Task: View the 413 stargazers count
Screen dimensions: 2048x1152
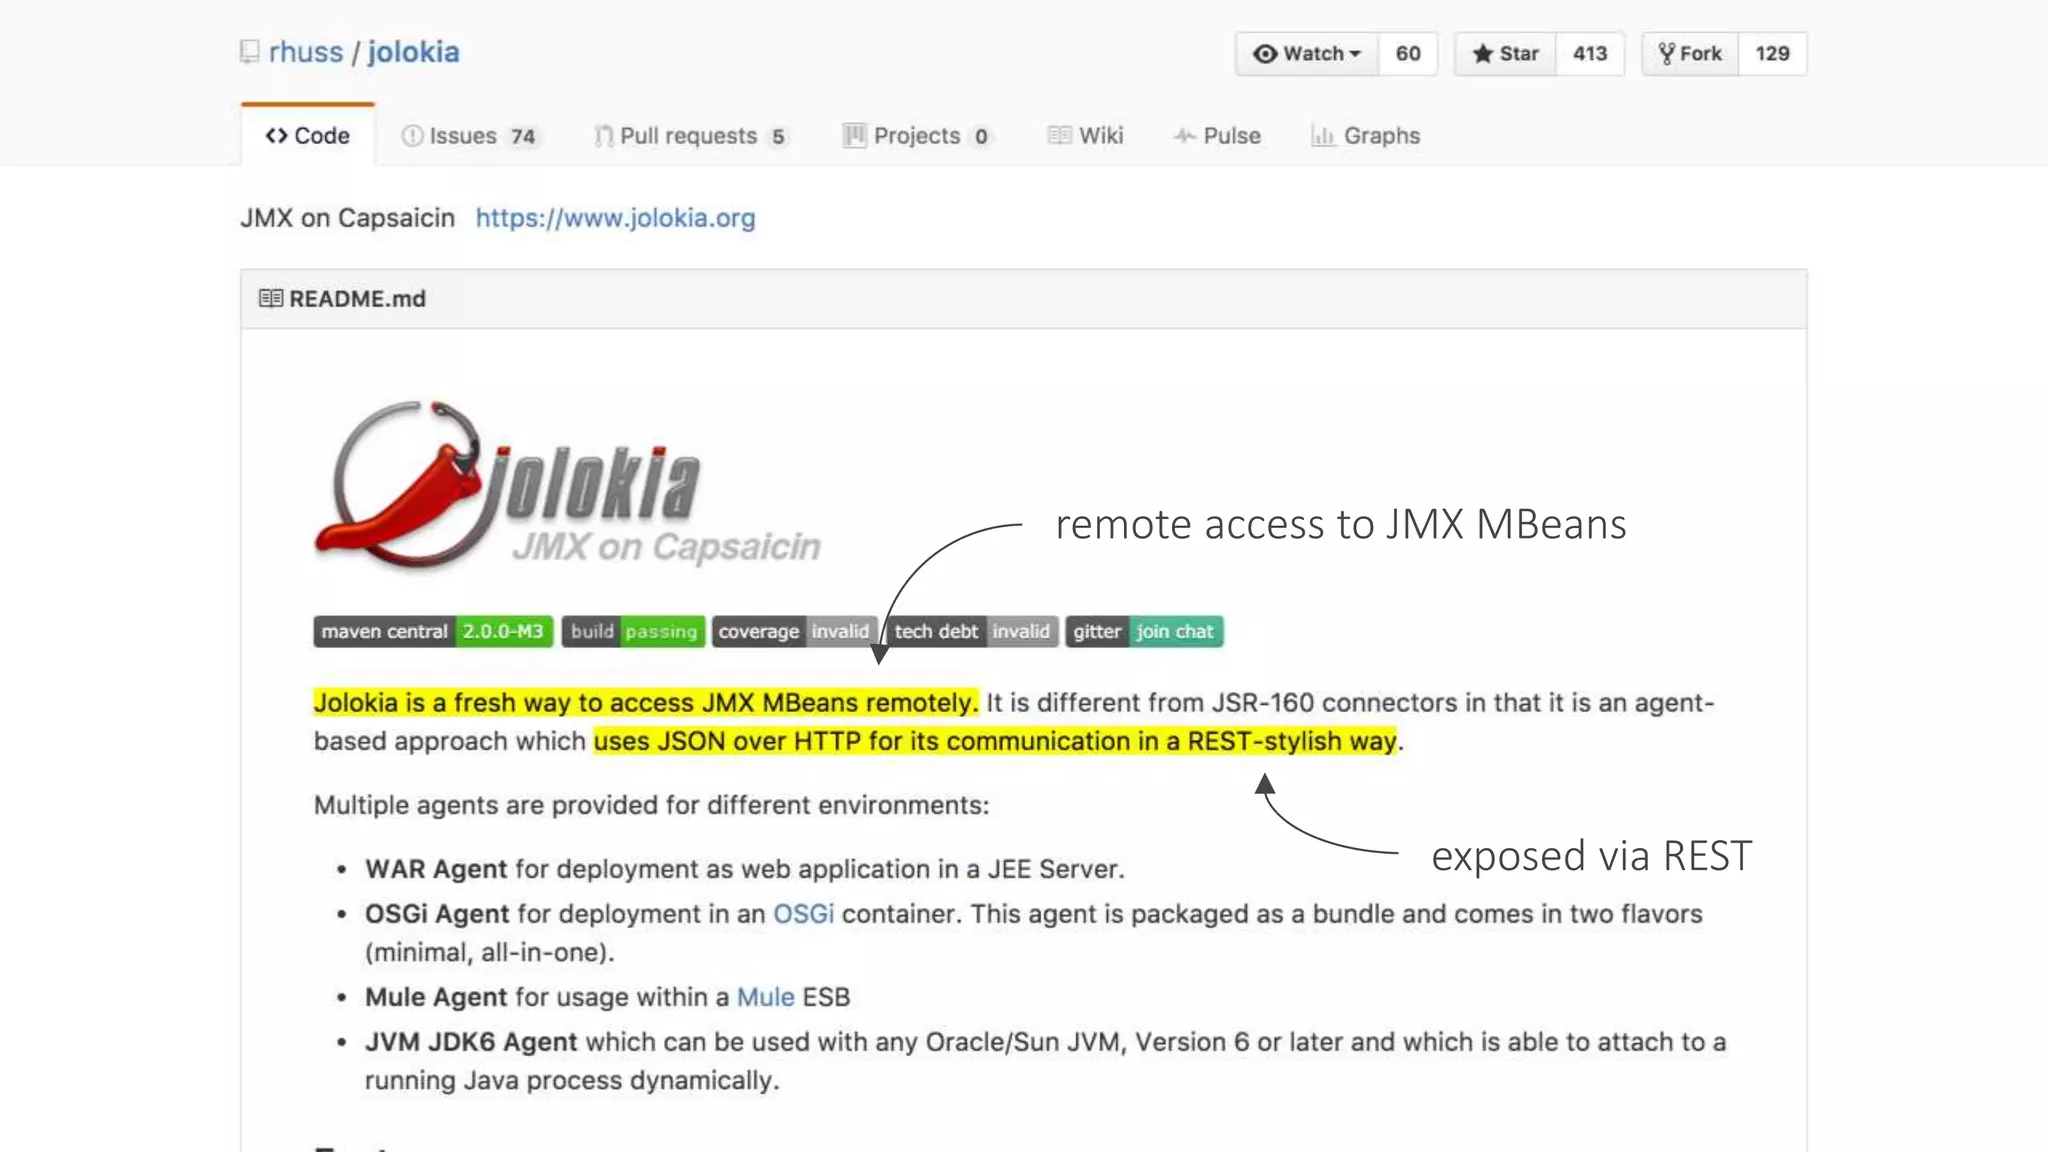Action: point(1589,54)
